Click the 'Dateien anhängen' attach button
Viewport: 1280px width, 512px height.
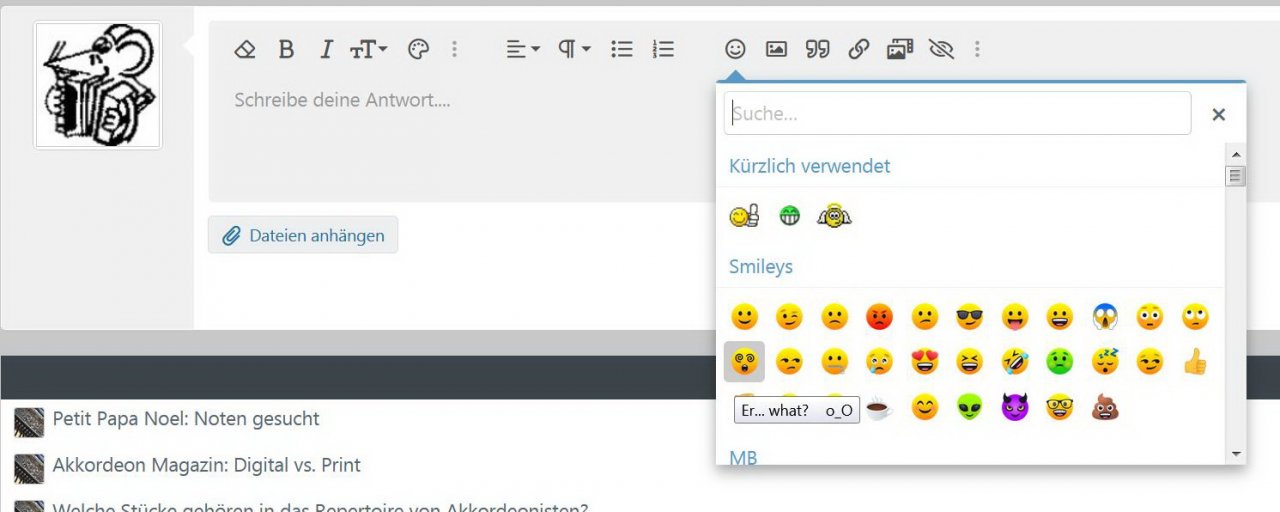coord(303,235)
